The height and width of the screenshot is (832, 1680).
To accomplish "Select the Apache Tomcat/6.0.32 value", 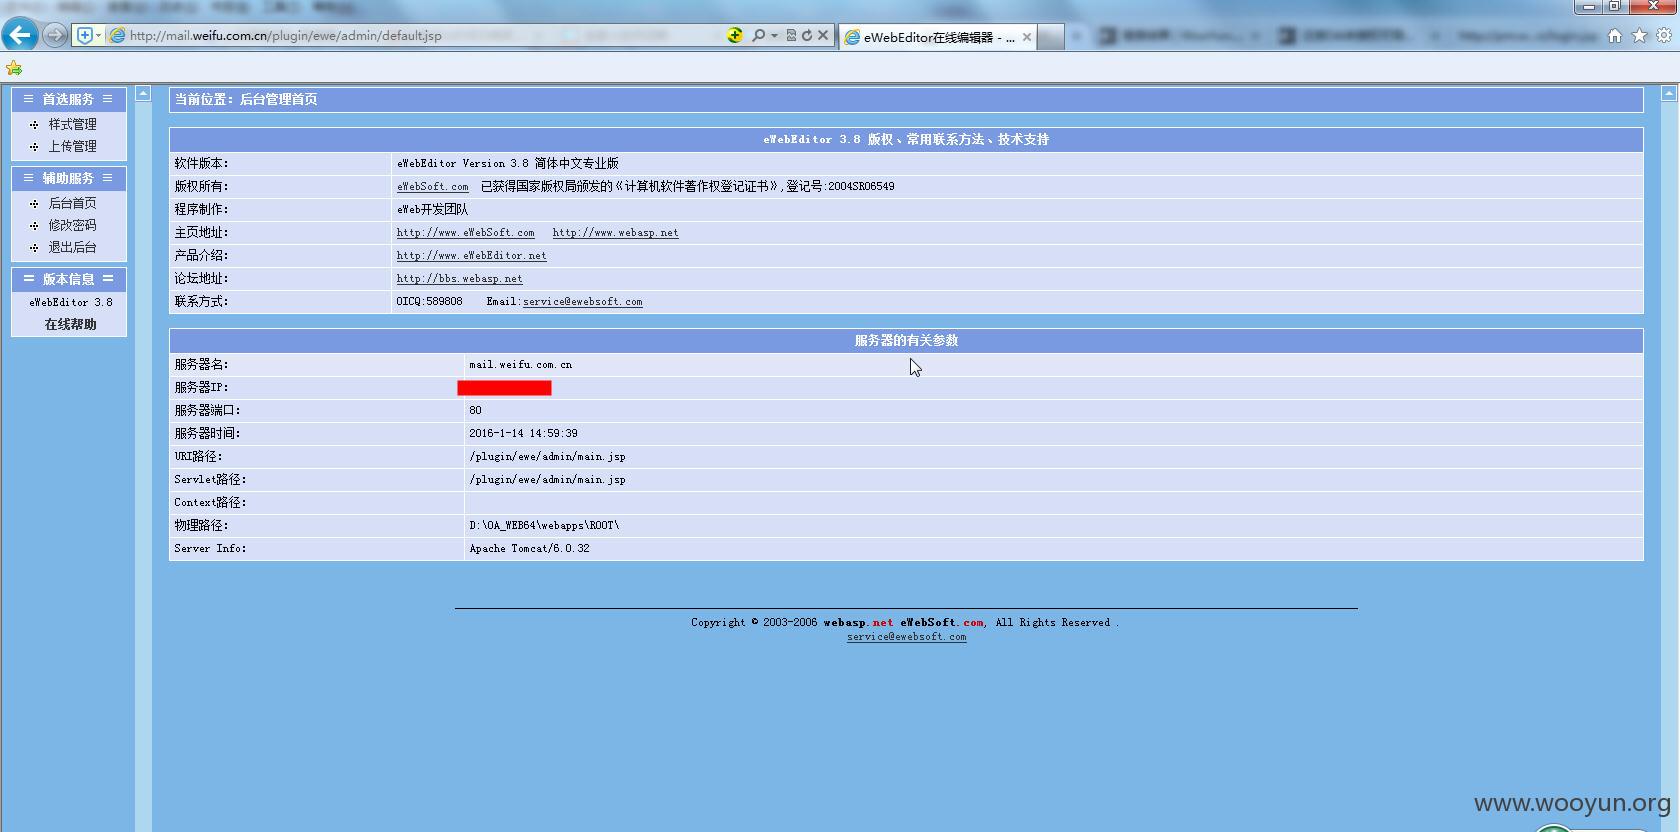I will pos(529,548).
